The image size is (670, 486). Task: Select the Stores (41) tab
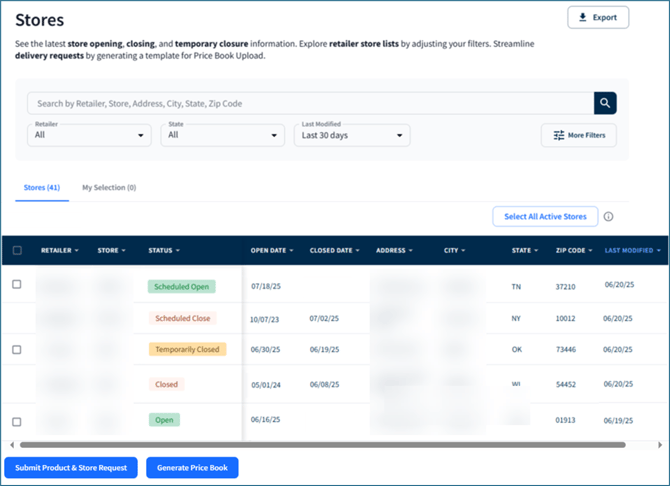[42, 187]
